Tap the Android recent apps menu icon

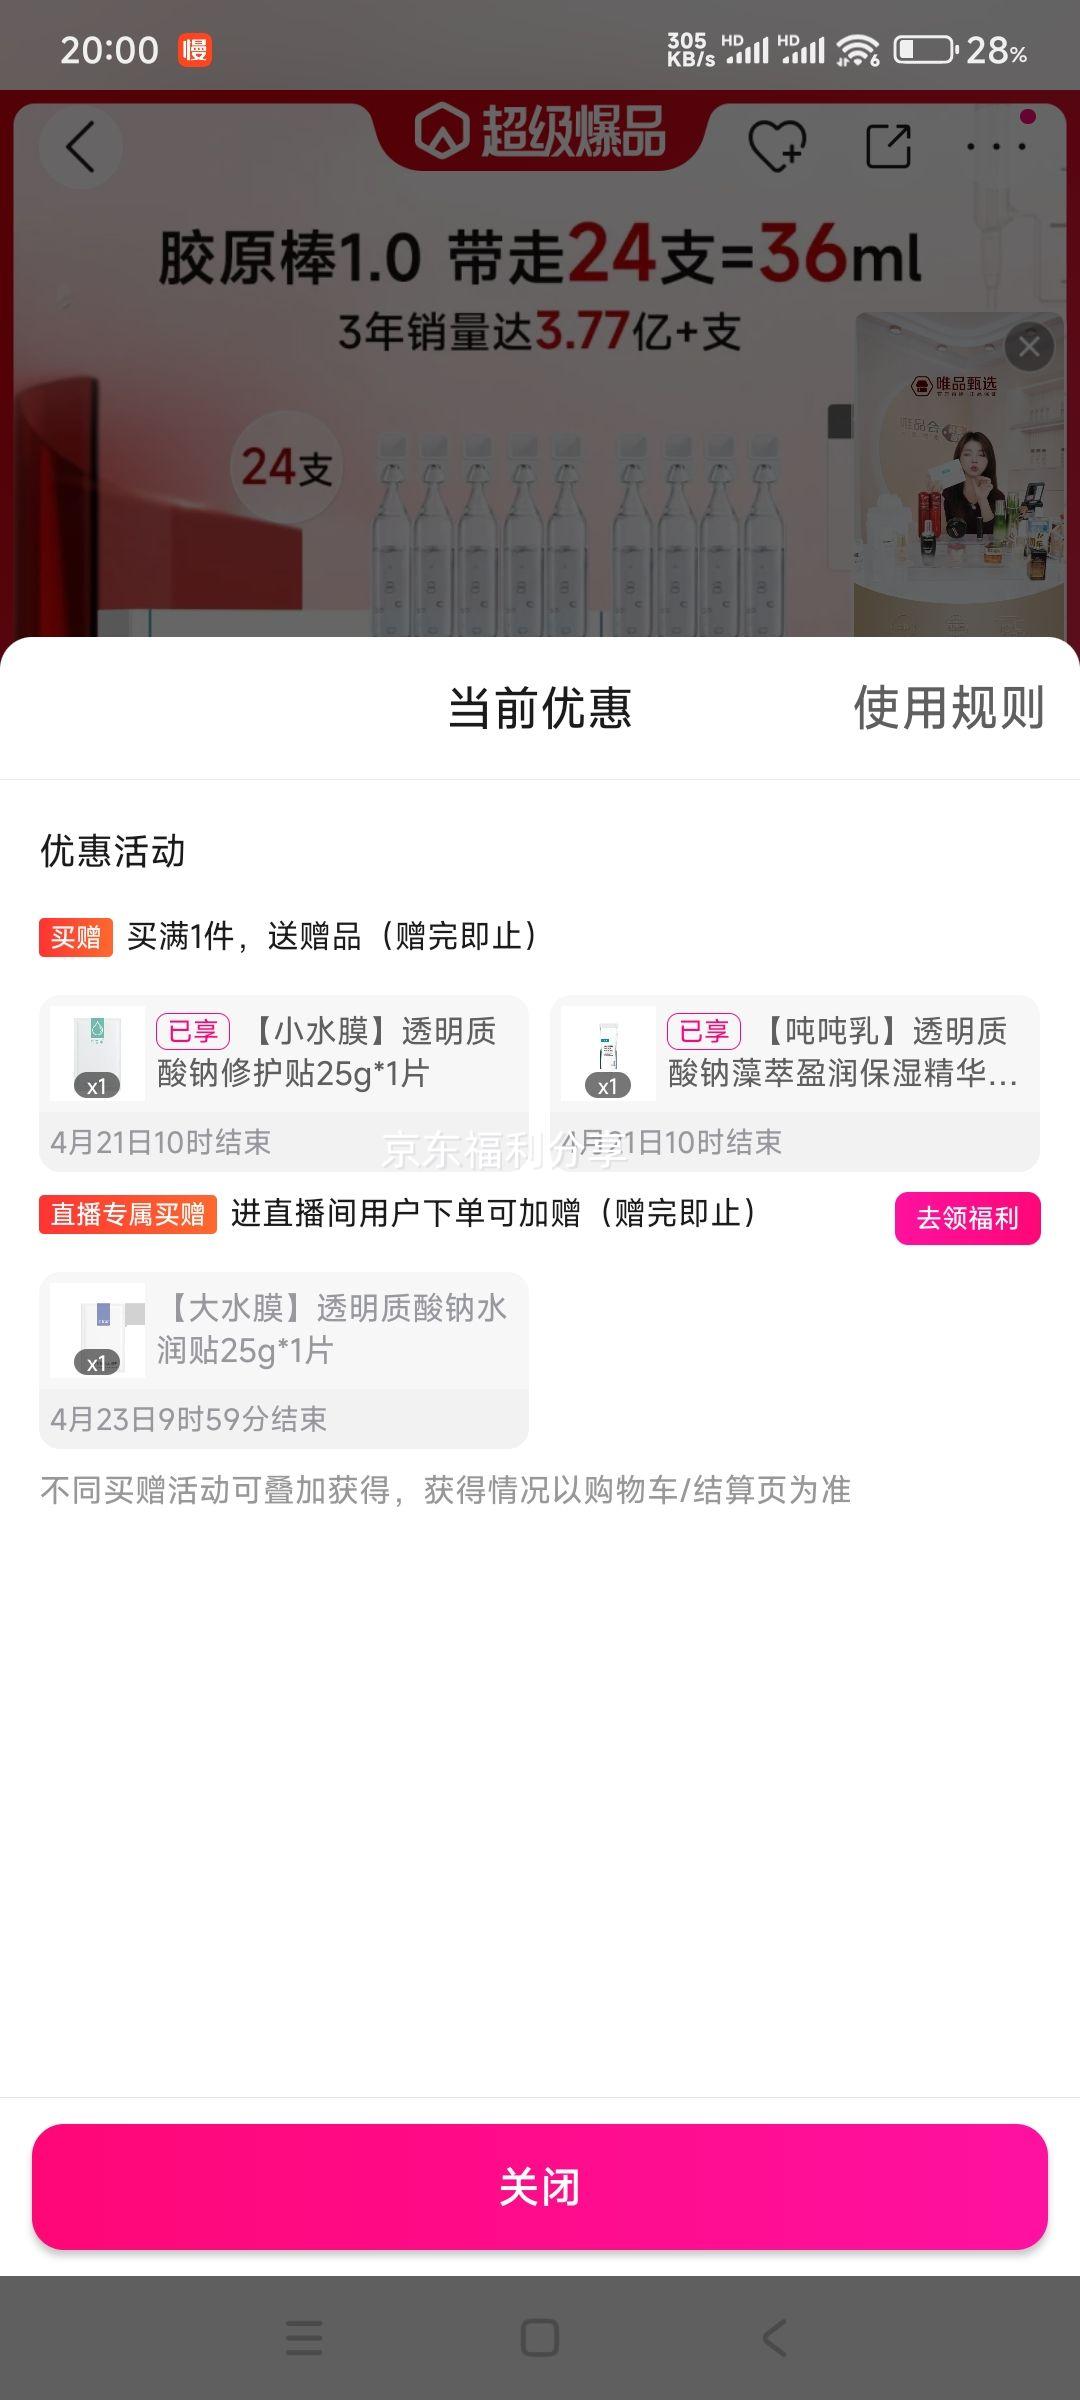click(x=304, y=2338)
